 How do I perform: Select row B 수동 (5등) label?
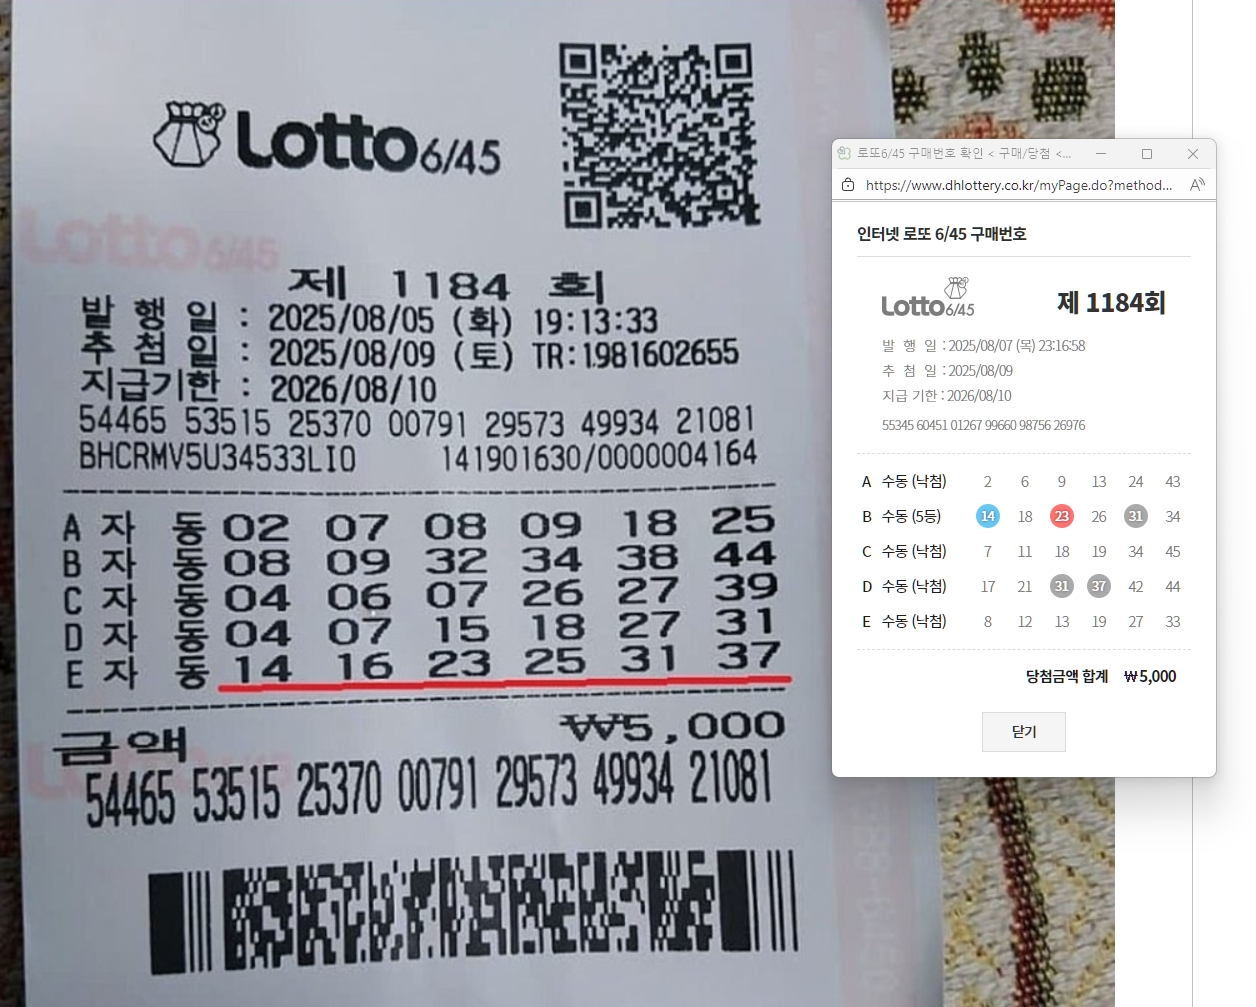pyautogui.click(x=911, y=516)
